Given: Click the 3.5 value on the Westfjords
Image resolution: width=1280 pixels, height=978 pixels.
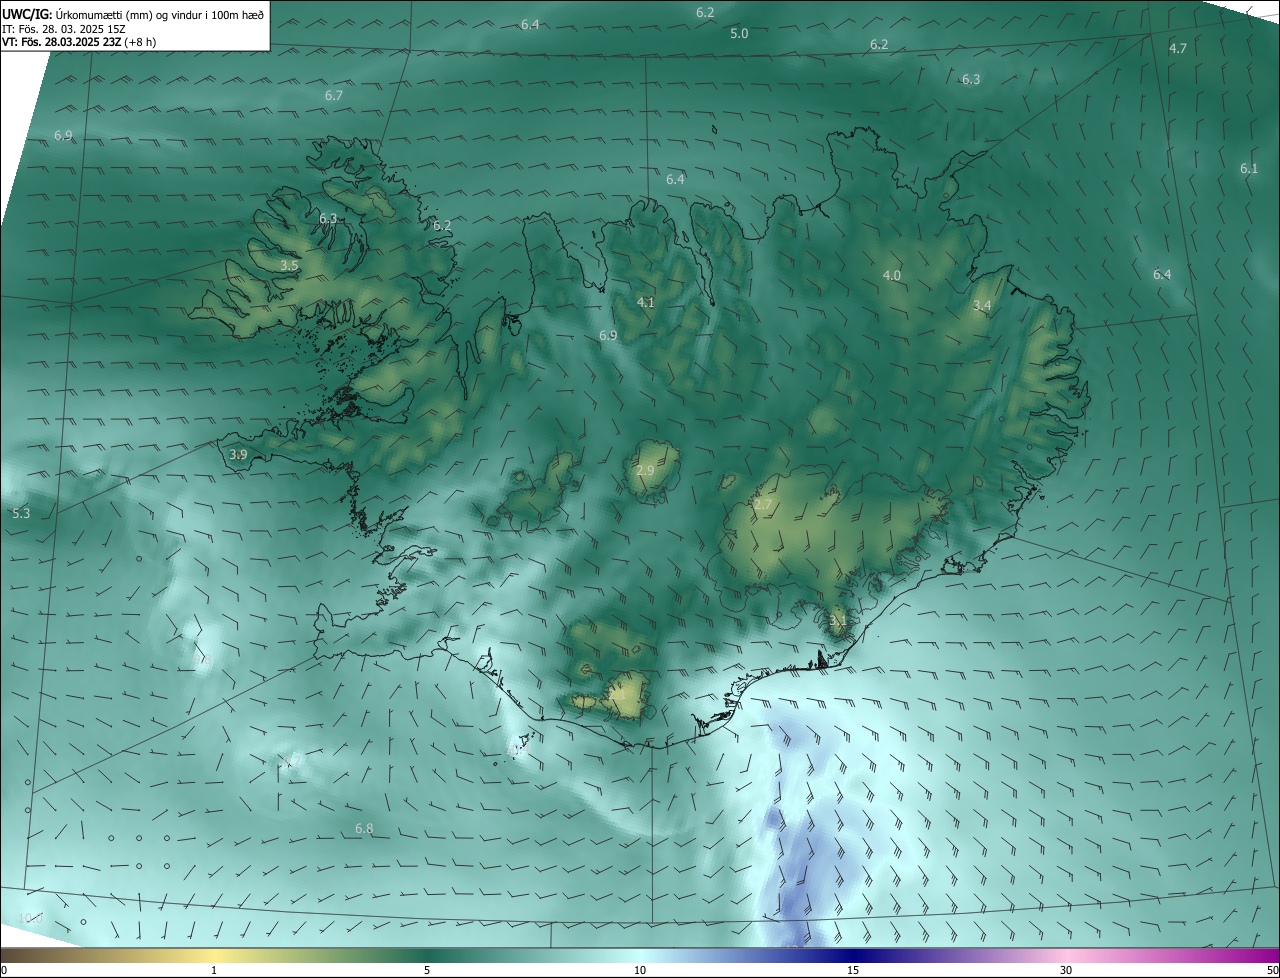Looking at the screenshot, I should [289, 265].
